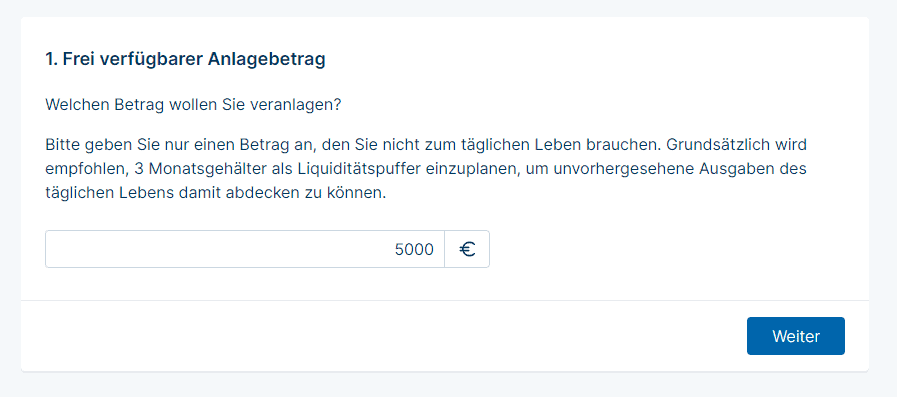The width and height of the screenshot is (897, 397).
Task: Continue with the Weiter button
Action: point(796,336)
